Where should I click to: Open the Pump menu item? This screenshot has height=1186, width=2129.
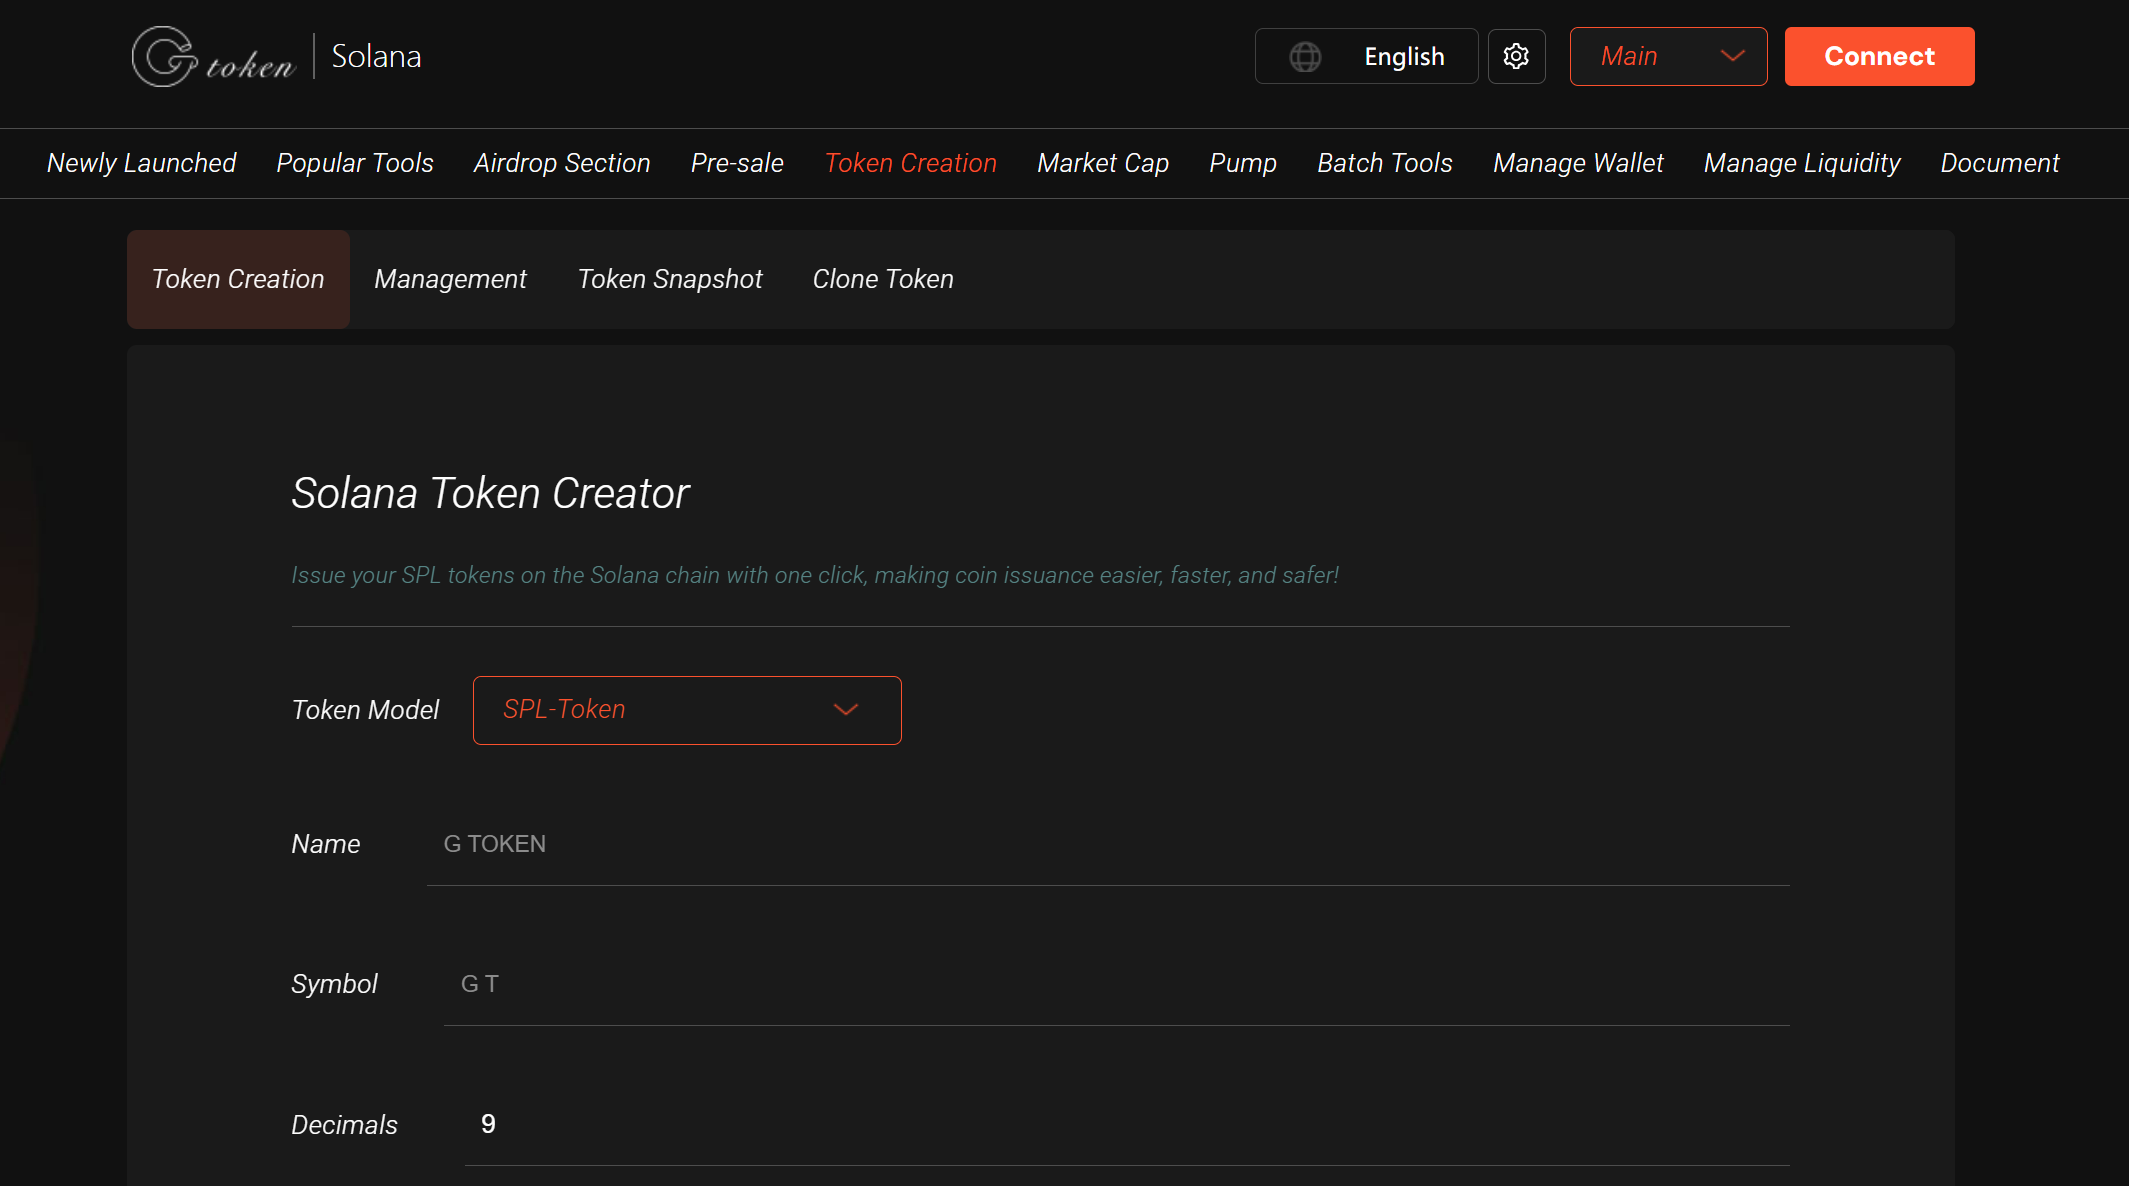[1243, 163]
